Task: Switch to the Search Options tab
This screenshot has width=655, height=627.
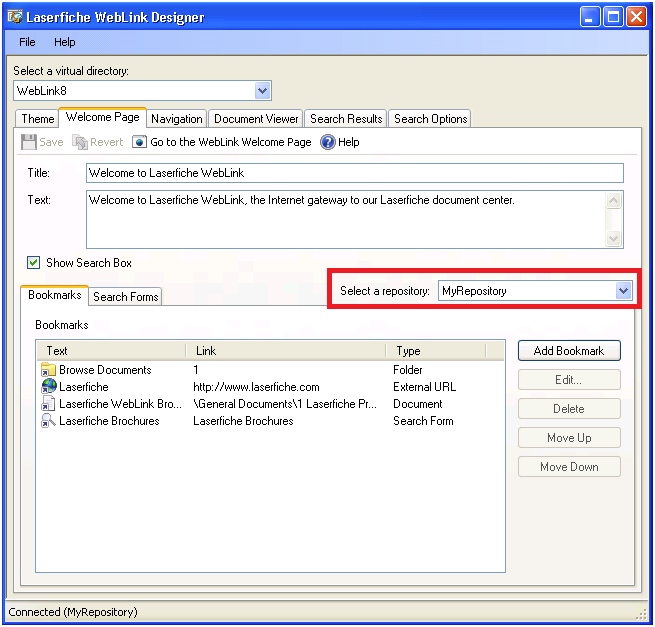Action: click(430, 119)
